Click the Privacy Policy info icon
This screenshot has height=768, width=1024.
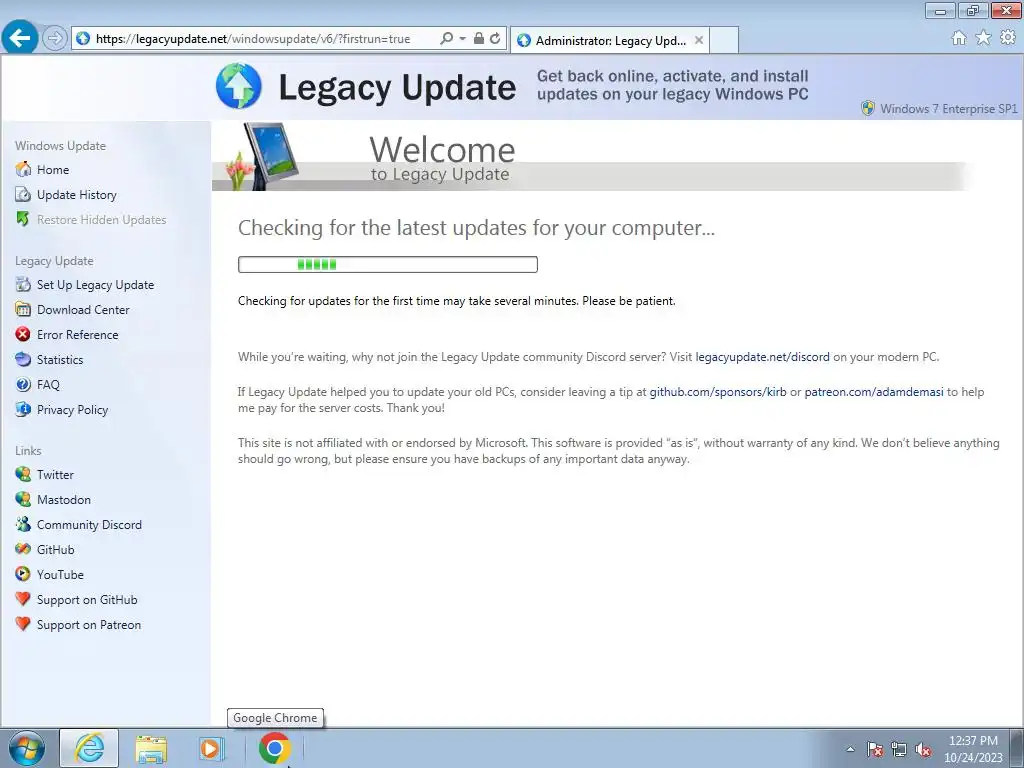click(x=23, y=409)
